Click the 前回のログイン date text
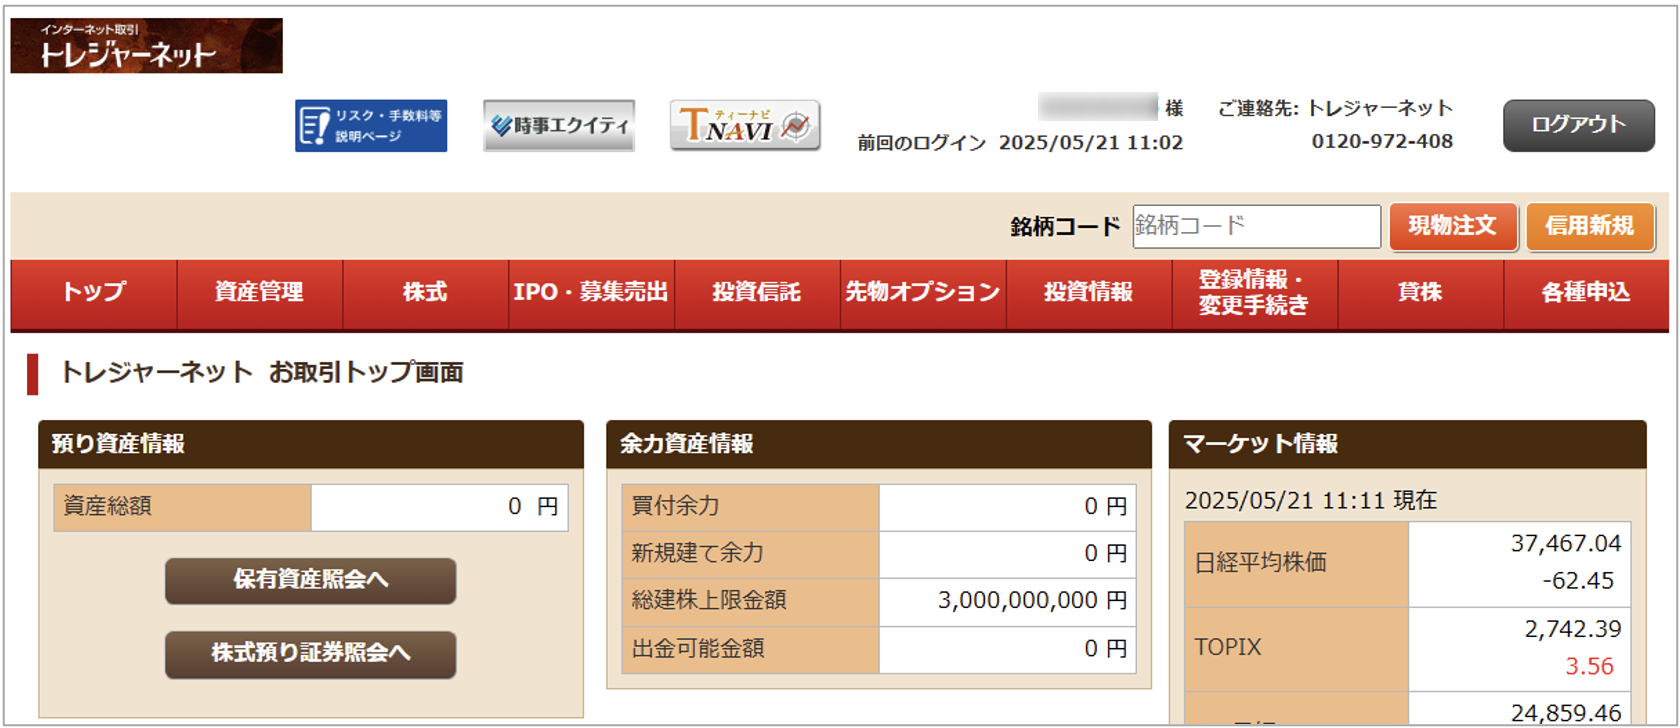This screenshot has width=1680, height=728. tap(1020, 143)
